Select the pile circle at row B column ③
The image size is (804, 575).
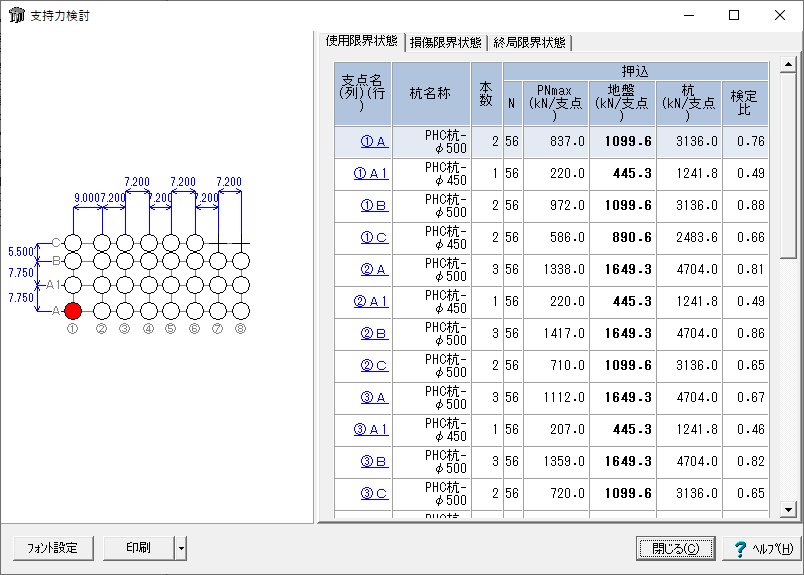(125, 261)
